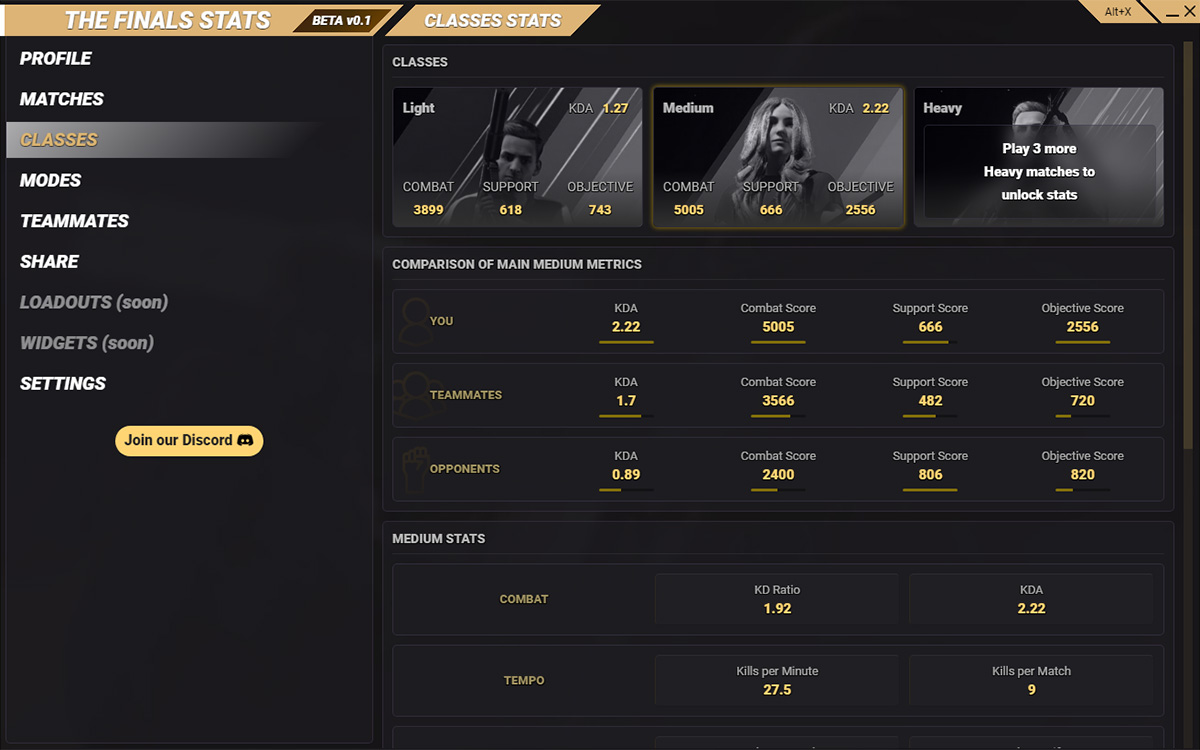Click opponents KDA value 0.89
The image size is (1200, 750).
coord(626,475)
